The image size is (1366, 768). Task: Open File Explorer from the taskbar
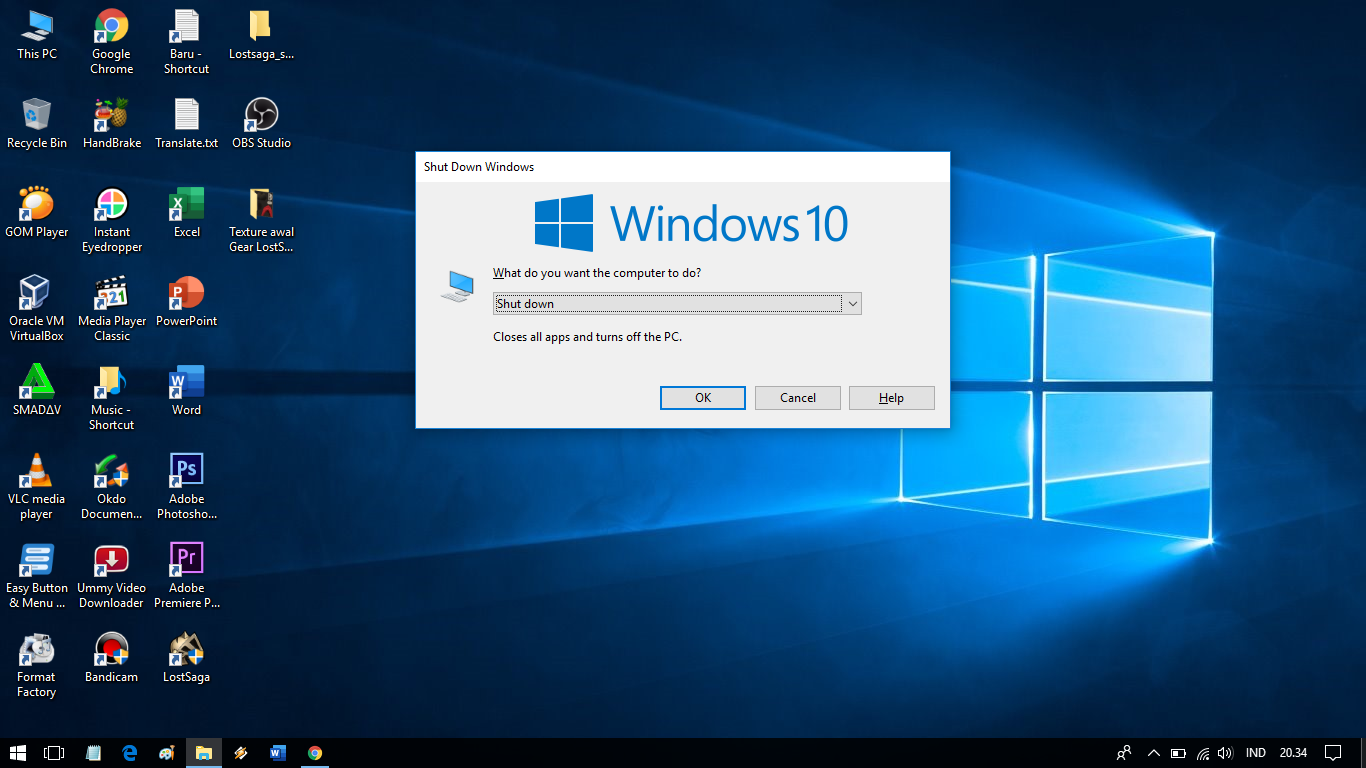(204, 753)
